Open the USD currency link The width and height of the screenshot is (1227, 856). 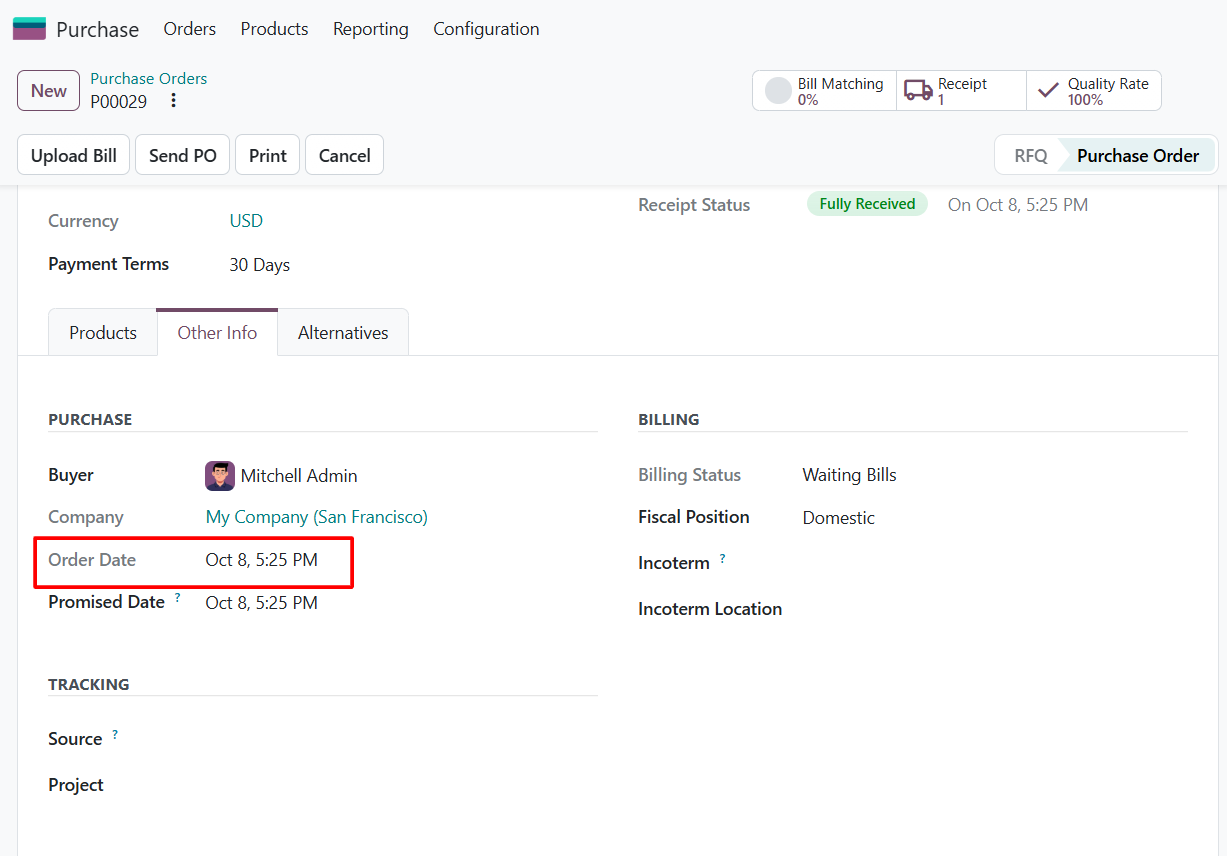point(246,221)
